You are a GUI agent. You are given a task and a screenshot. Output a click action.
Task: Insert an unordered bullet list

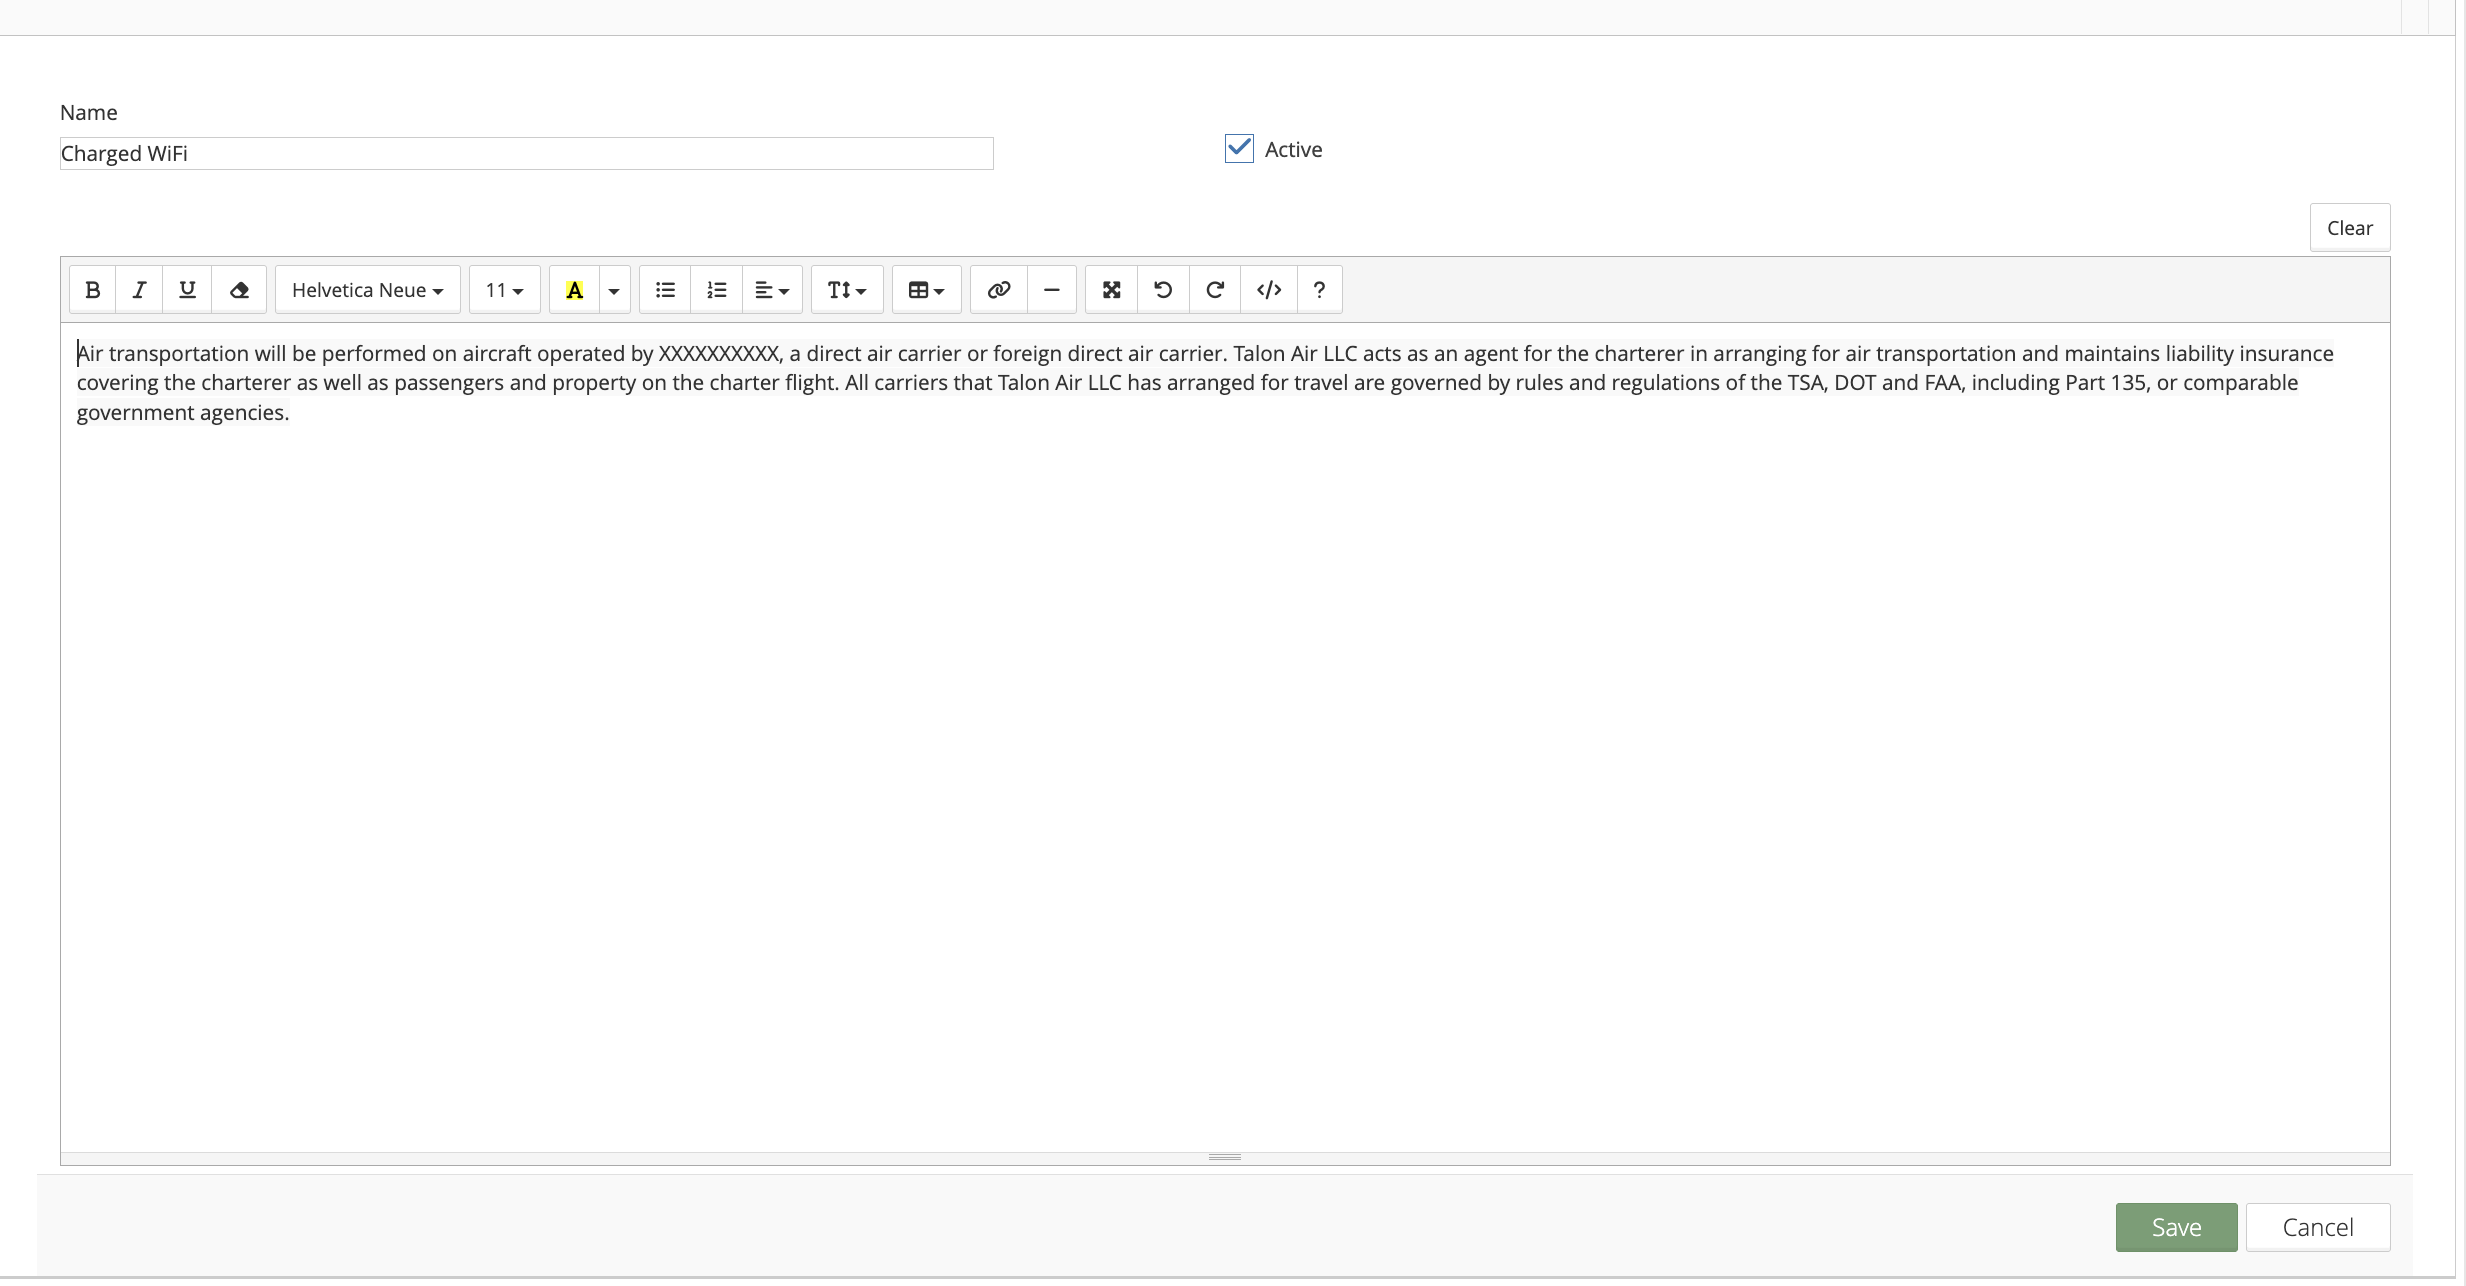[x=665, y=290]
